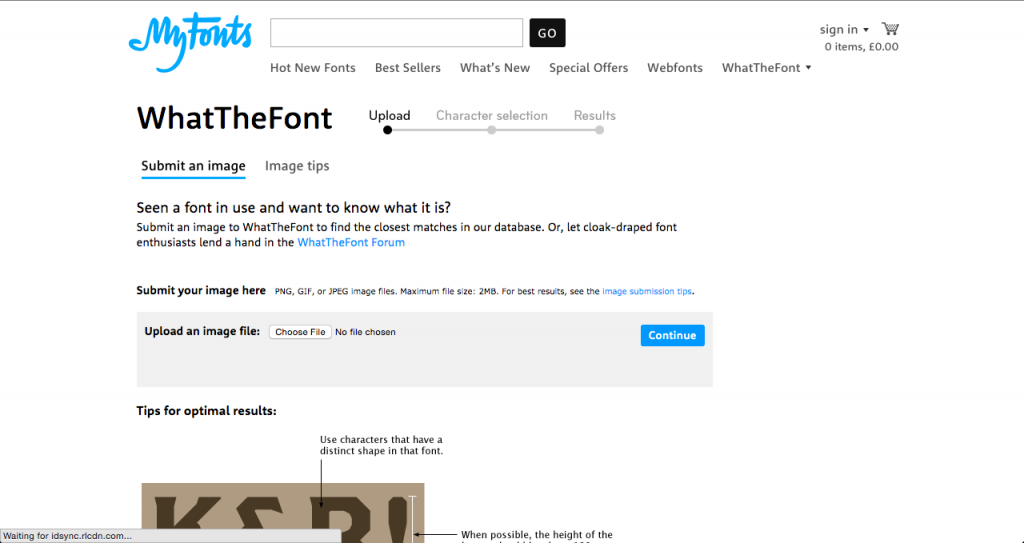Click the blue Continue button
This screenshot has height=543, width=1024.
pyautogui.click(x=673, y=335)
